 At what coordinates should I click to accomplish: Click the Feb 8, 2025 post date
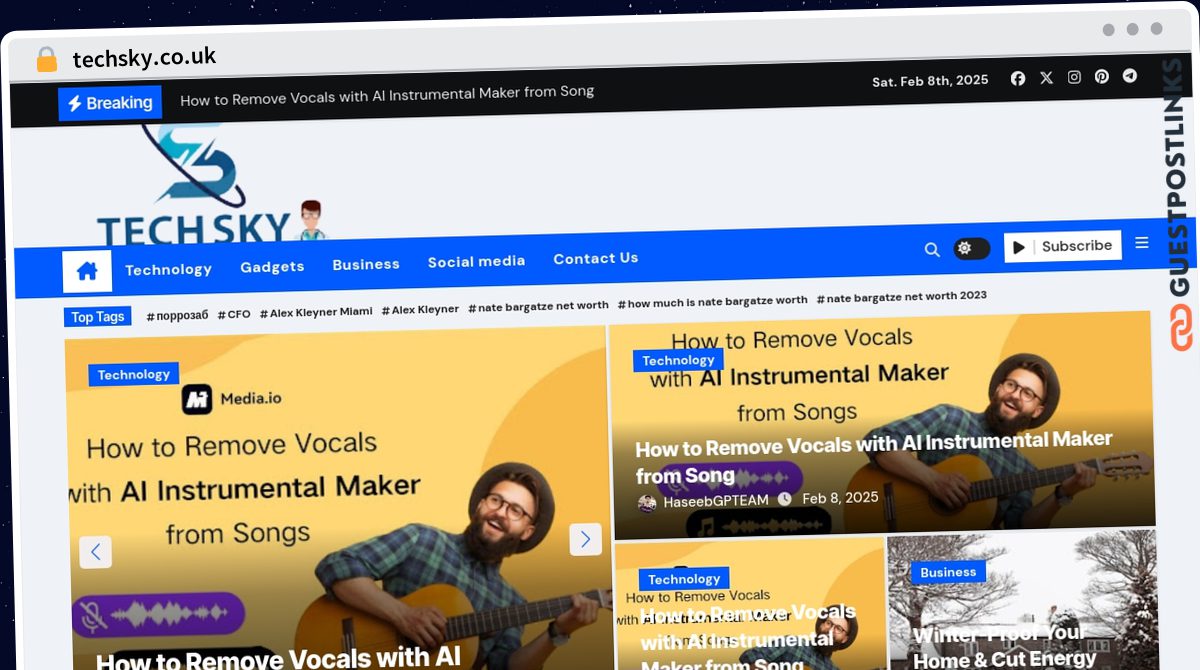point(840,497)
